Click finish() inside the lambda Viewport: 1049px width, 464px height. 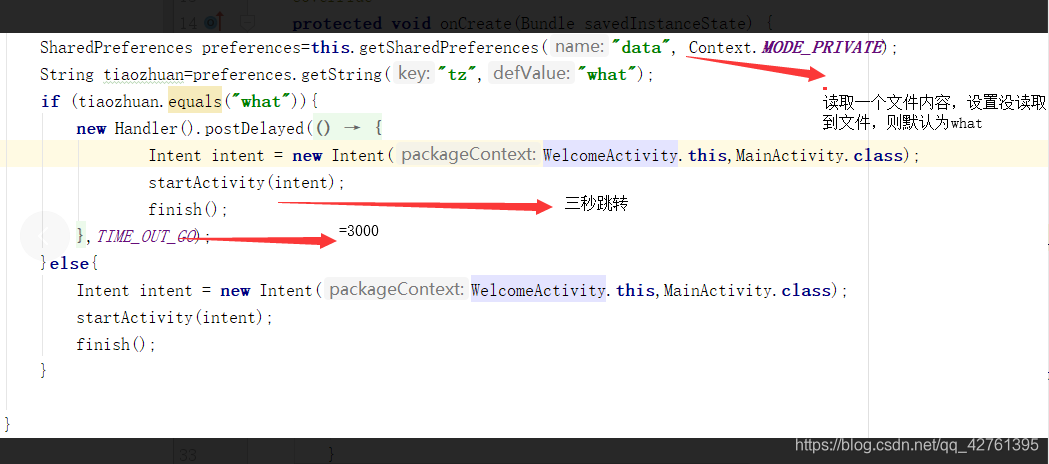(x=183, y=209)
